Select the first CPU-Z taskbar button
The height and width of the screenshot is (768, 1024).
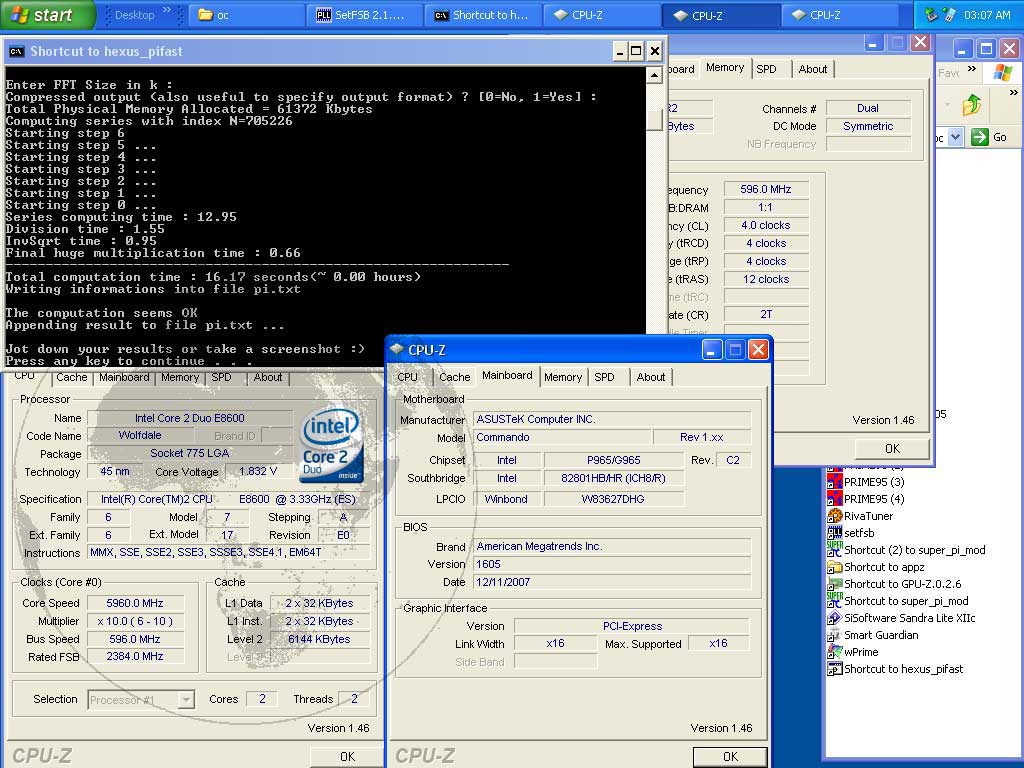[602, 15]
